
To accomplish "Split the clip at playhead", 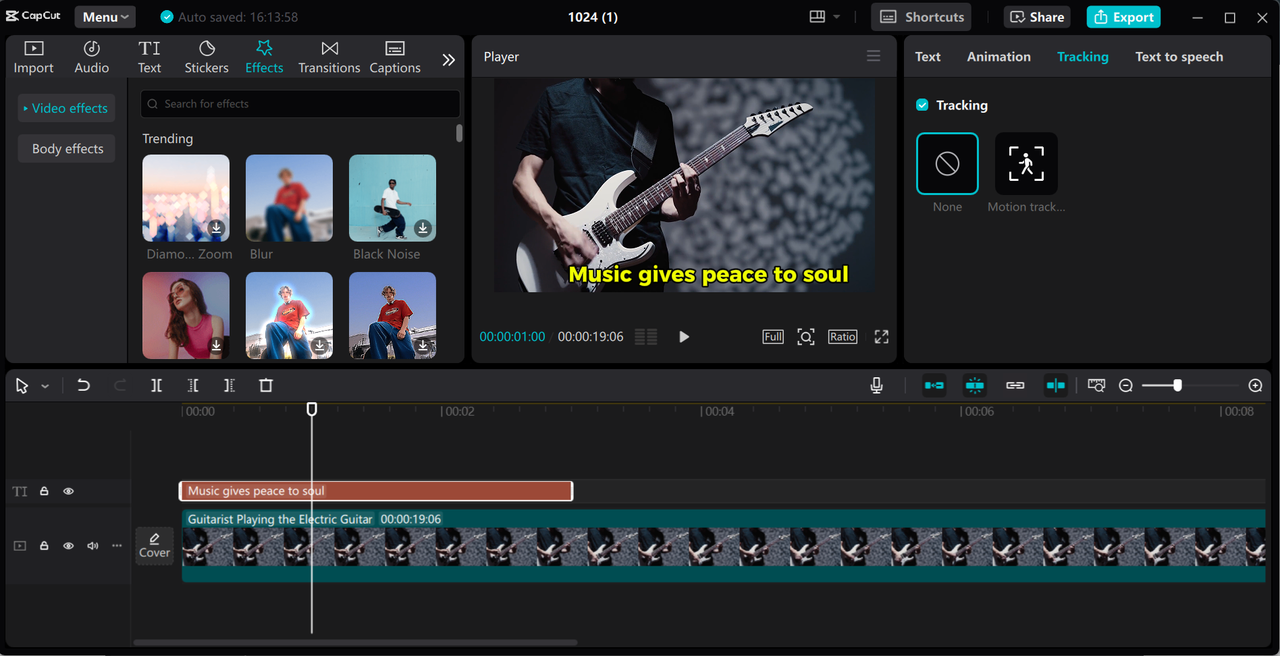I will click(x=157, y=385).
